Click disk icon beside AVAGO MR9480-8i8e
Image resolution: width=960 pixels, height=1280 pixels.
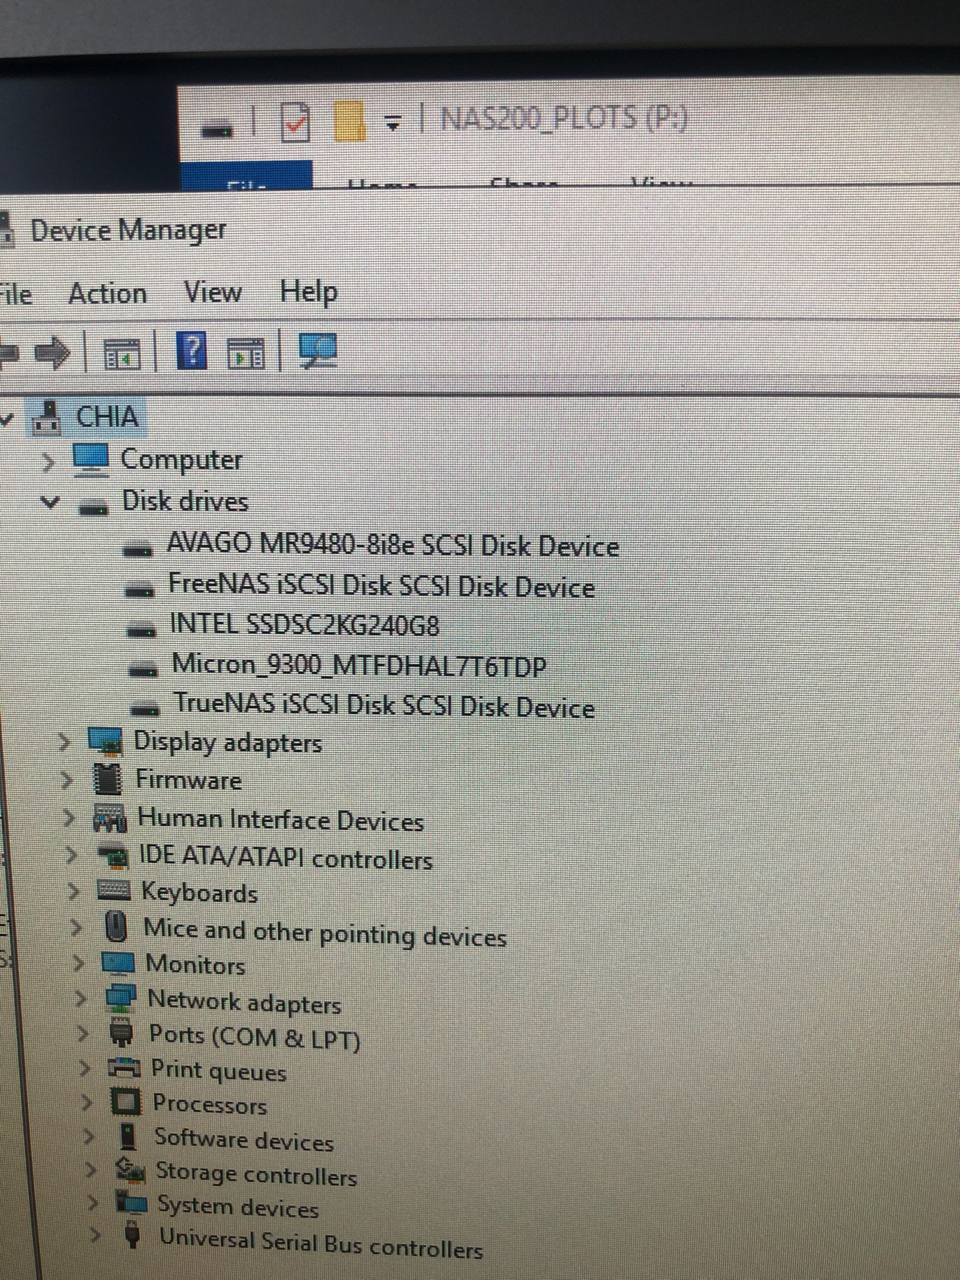coord(137,548)
